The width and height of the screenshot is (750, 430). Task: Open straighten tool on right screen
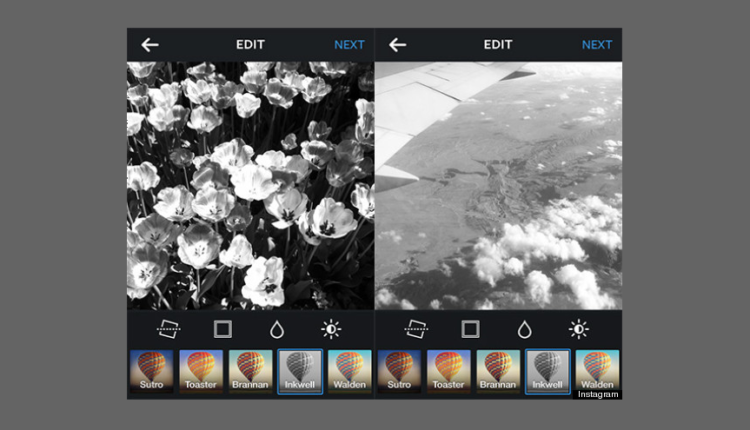tap(416, 329)
